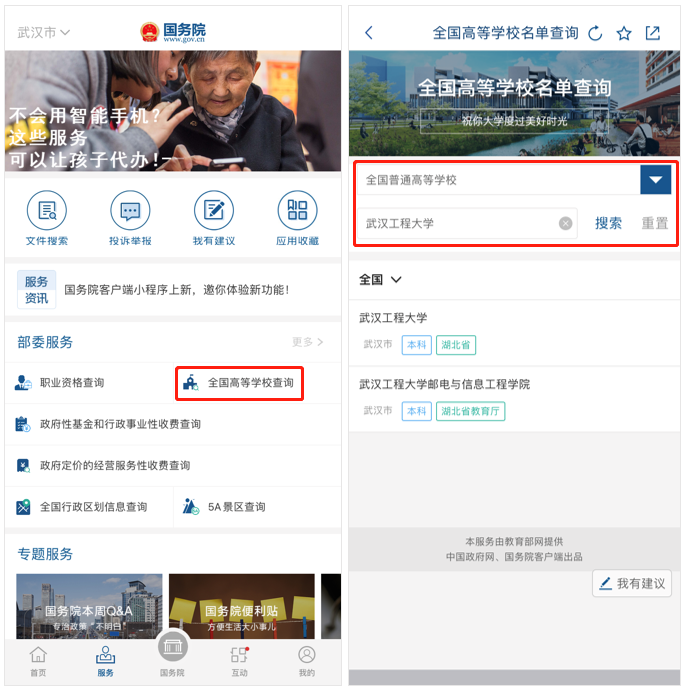Image resolution: width=686 pixels, height=691 pixels.
Task: Open the 我有建议 circular pencil icon
Action: click(214, 210)
